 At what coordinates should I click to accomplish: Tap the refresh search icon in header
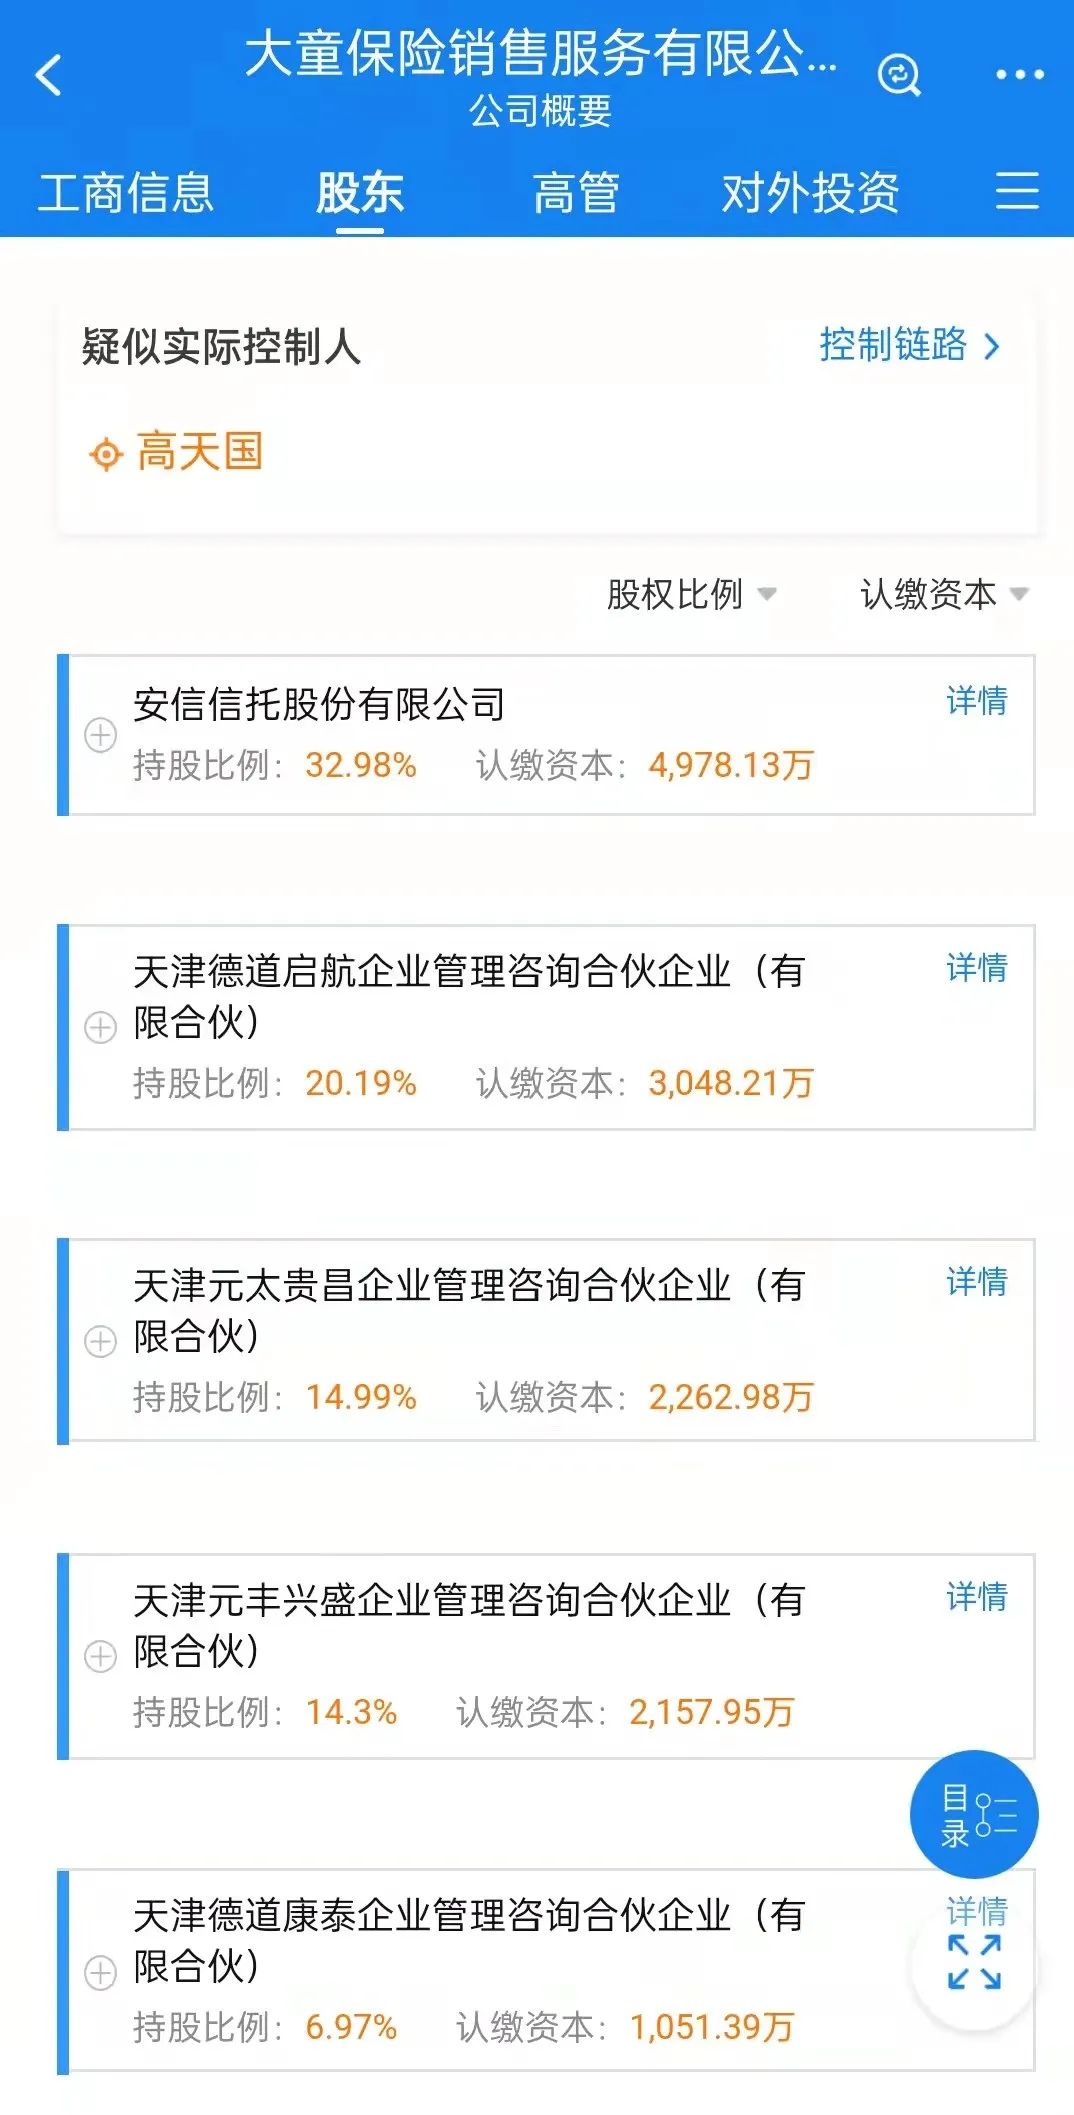pyautogui.click(x=898, y=75)
